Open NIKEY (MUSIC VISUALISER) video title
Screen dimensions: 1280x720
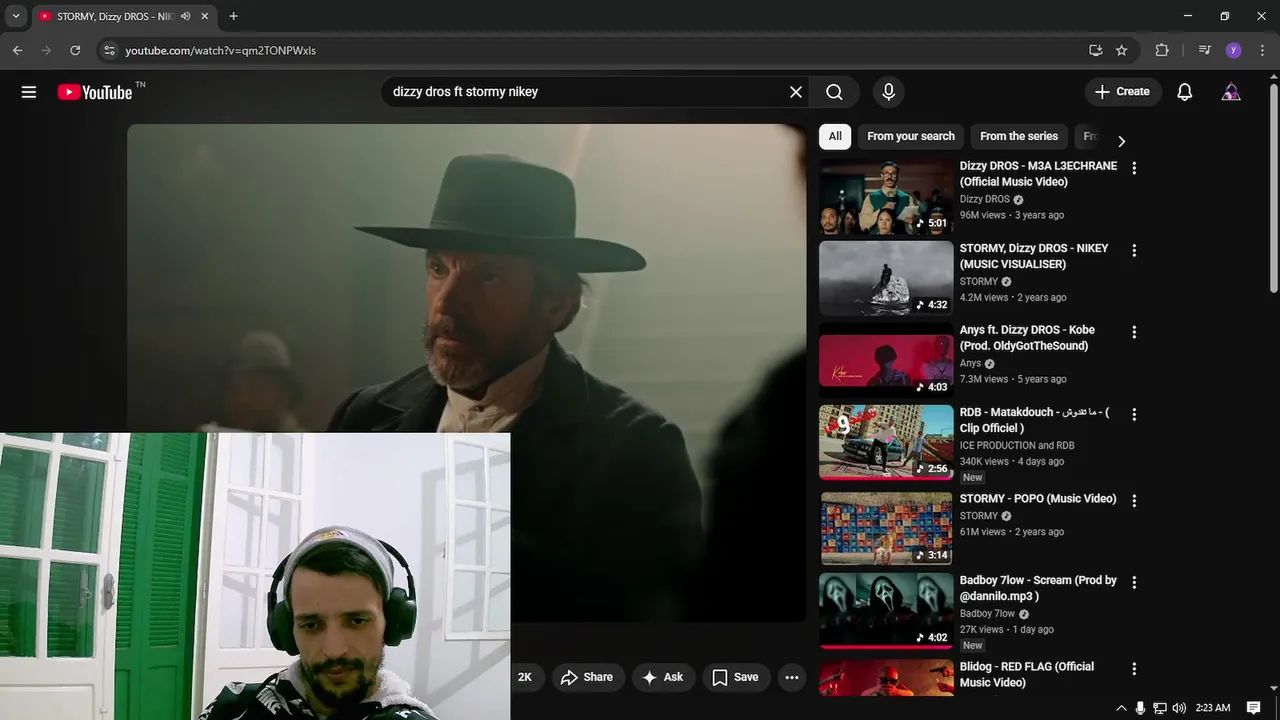tap(1034, 256)
